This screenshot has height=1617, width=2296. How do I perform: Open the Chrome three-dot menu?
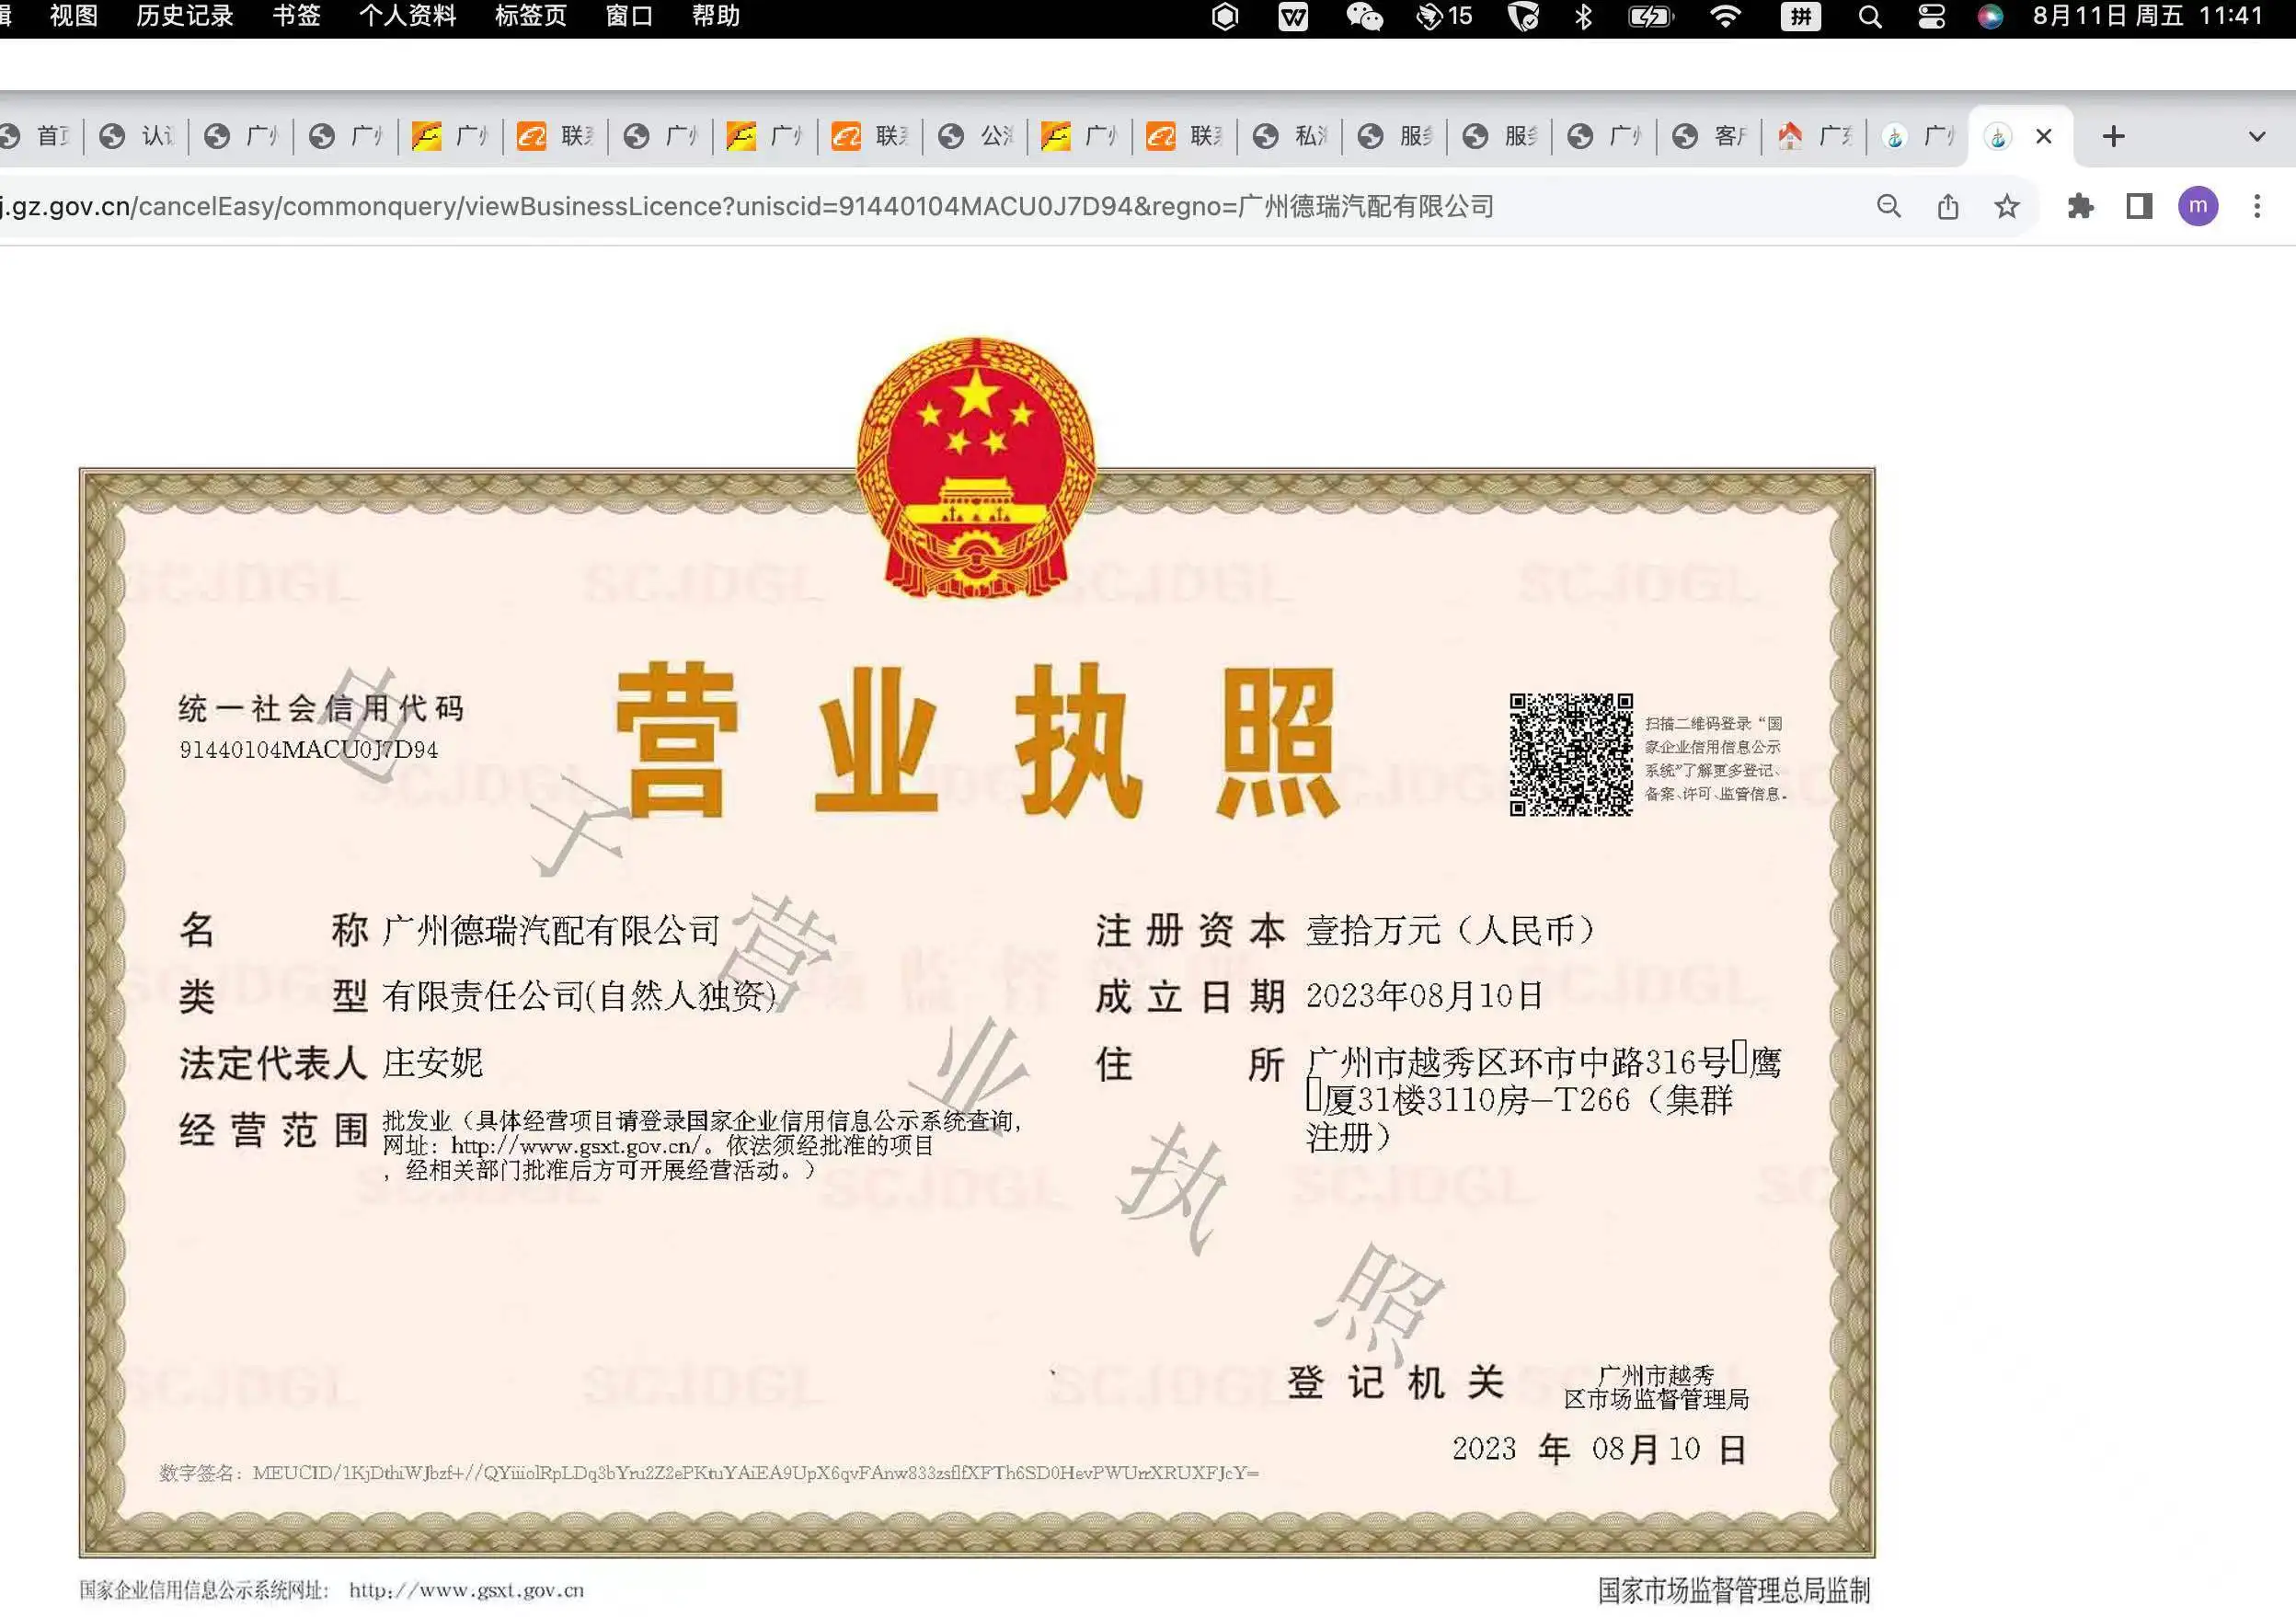2257,207
